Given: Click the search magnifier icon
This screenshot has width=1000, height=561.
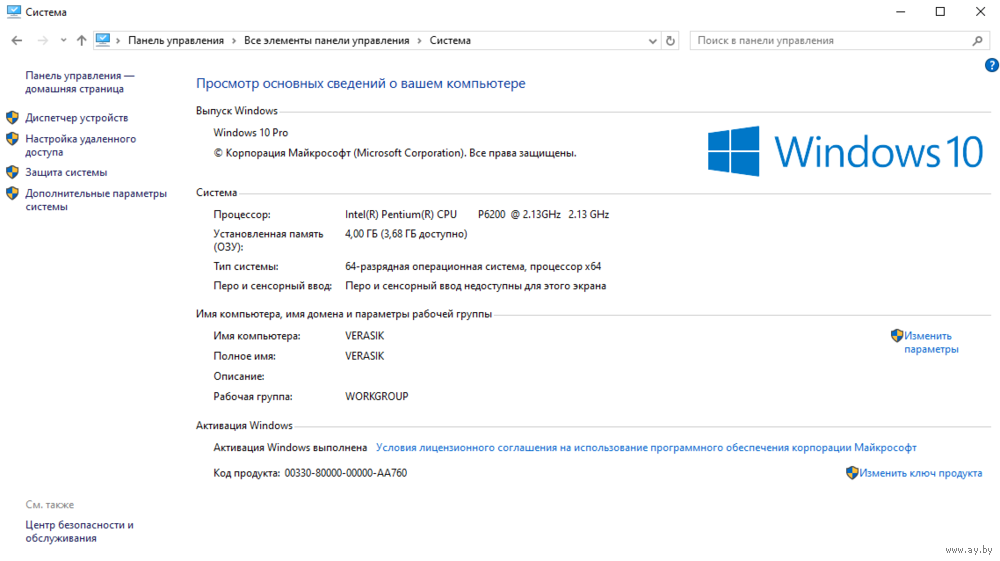Looking at the screenshot, I should [x=978, y=41].
